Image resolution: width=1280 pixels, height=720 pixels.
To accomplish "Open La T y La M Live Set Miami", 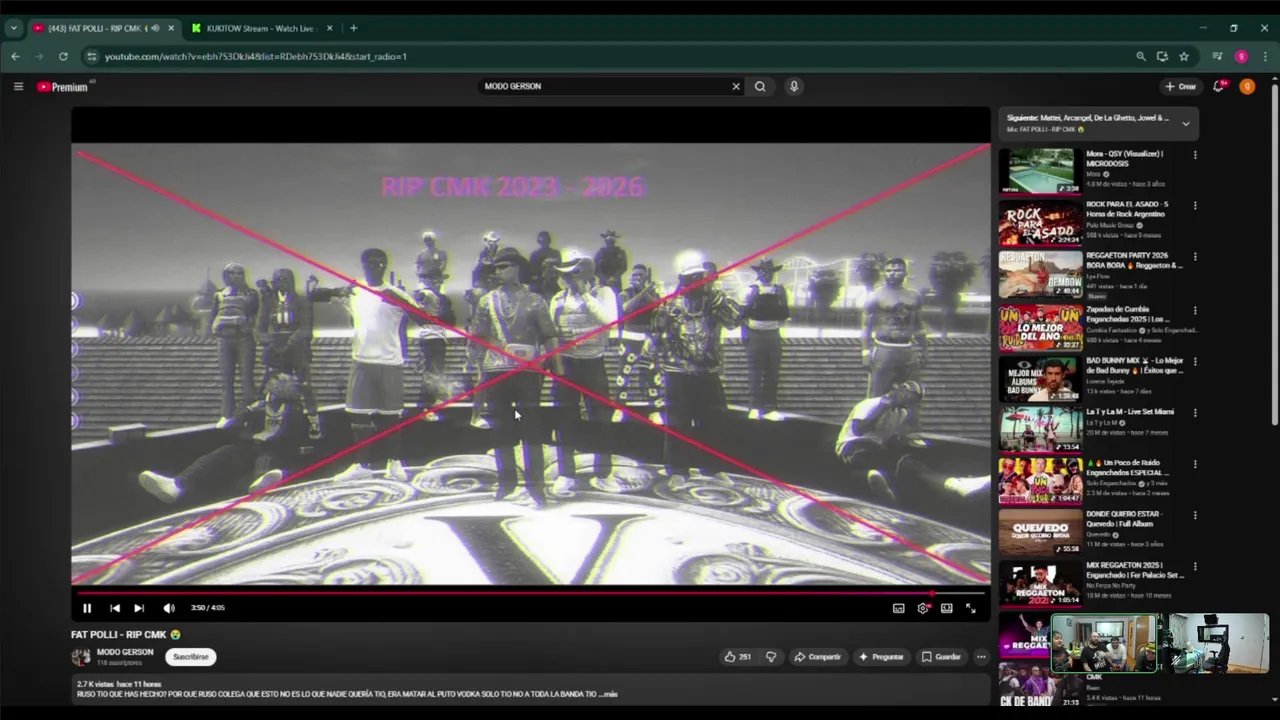I will point(1040,429).
